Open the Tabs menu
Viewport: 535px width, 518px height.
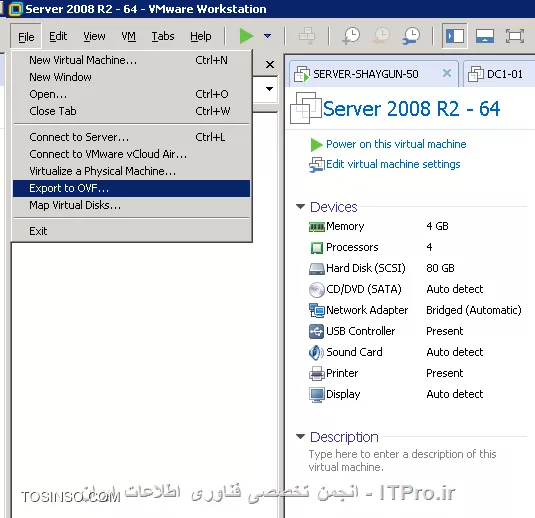[163, 36]
